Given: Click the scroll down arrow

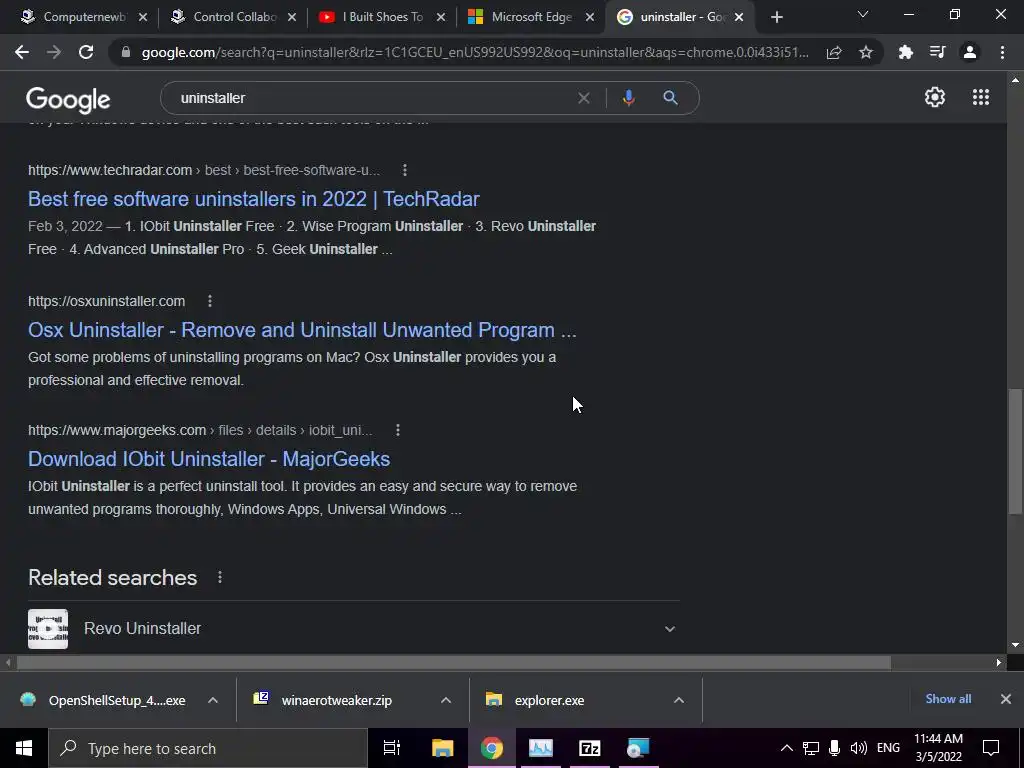Looking at the screenshot, I should (x=1015, y=645).
